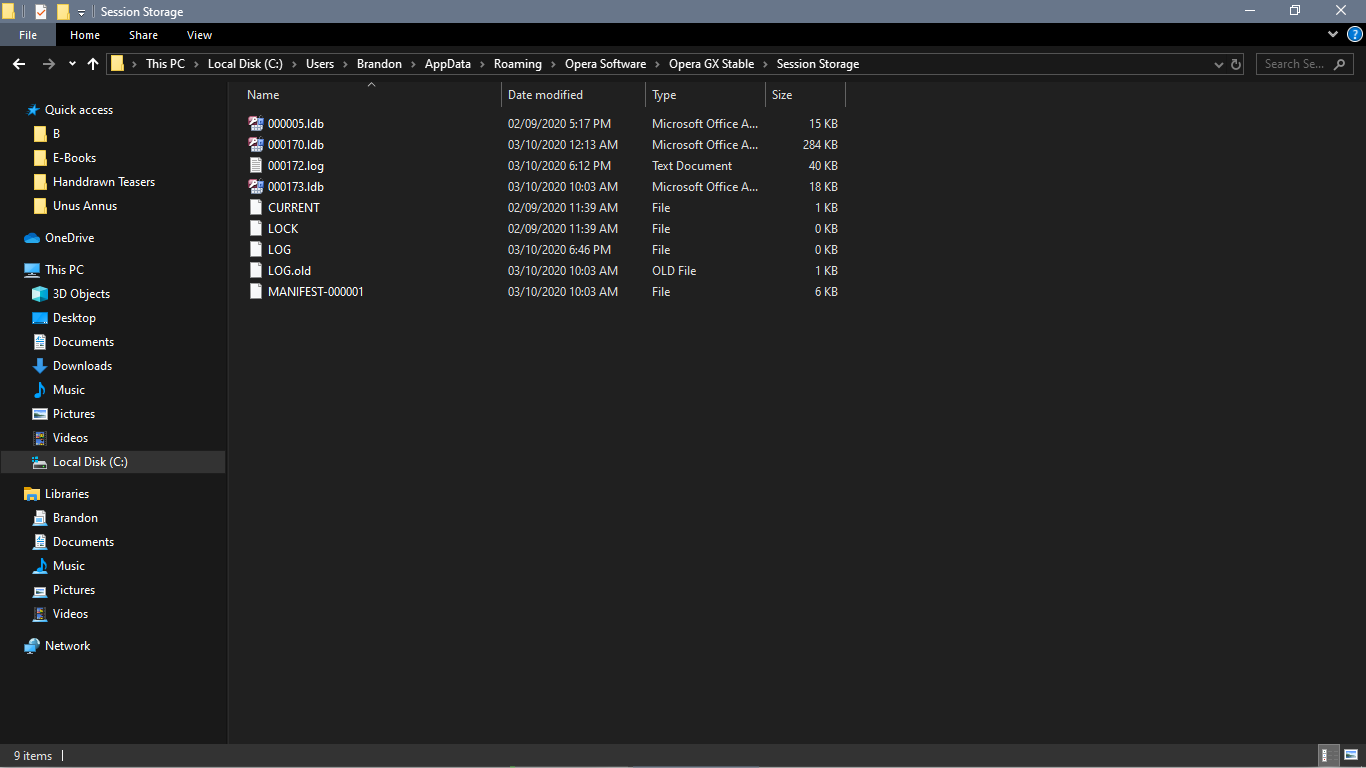Select the CURRENT file icon
Image resolution: width=1366 pixels, height=768 pixels.
tap(256, 208)
